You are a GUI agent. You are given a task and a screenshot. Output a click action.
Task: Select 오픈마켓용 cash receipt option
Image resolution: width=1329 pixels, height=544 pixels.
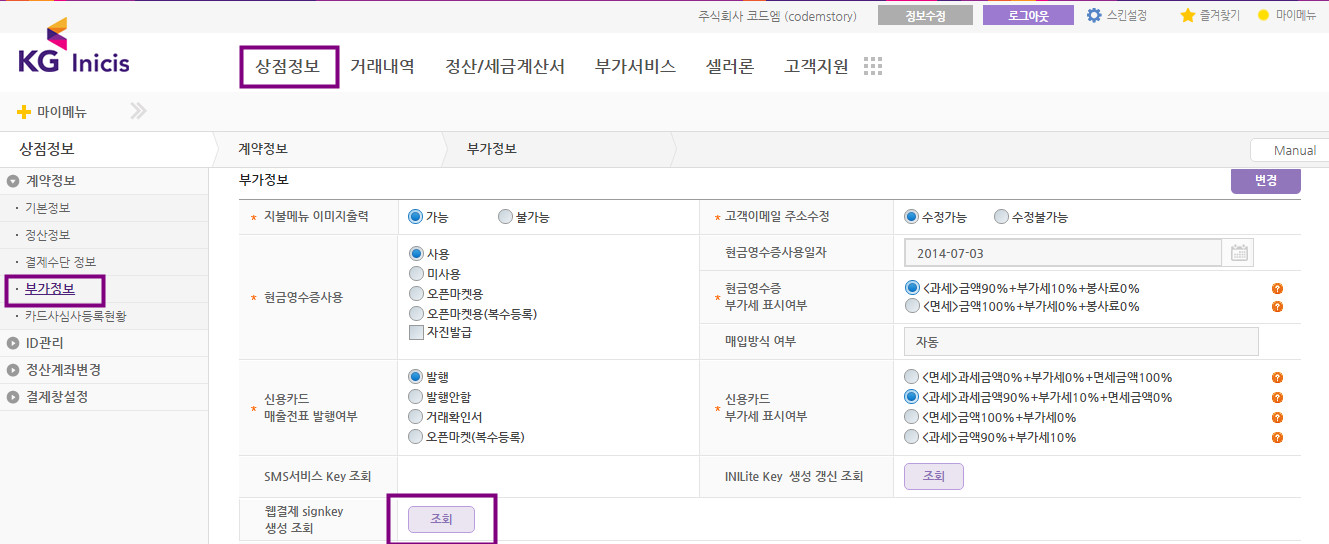[x=416, y=293]
